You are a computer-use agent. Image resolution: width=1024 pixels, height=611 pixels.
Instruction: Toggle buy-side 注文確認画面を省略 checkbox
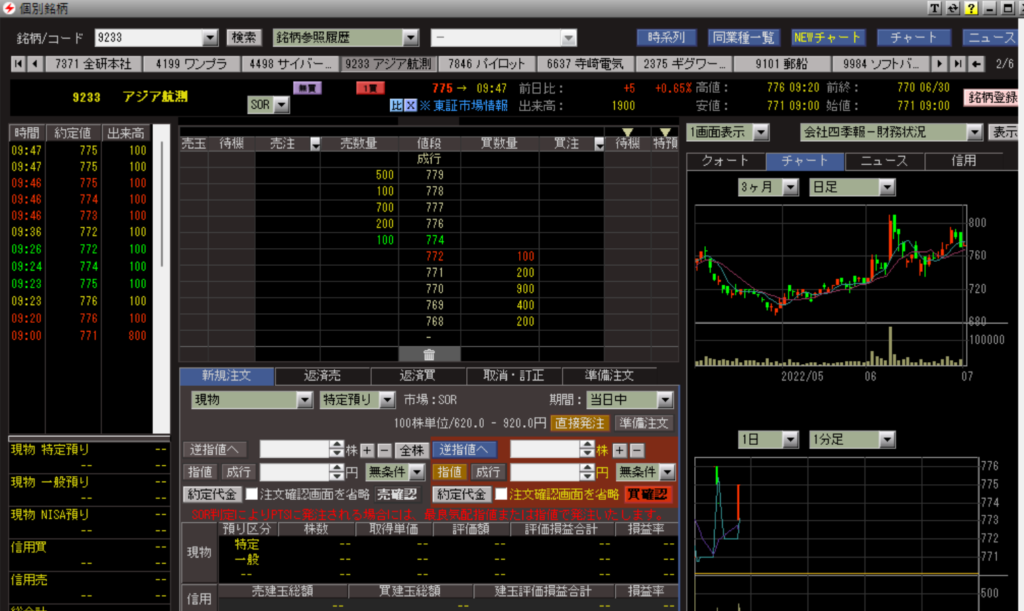500,493
